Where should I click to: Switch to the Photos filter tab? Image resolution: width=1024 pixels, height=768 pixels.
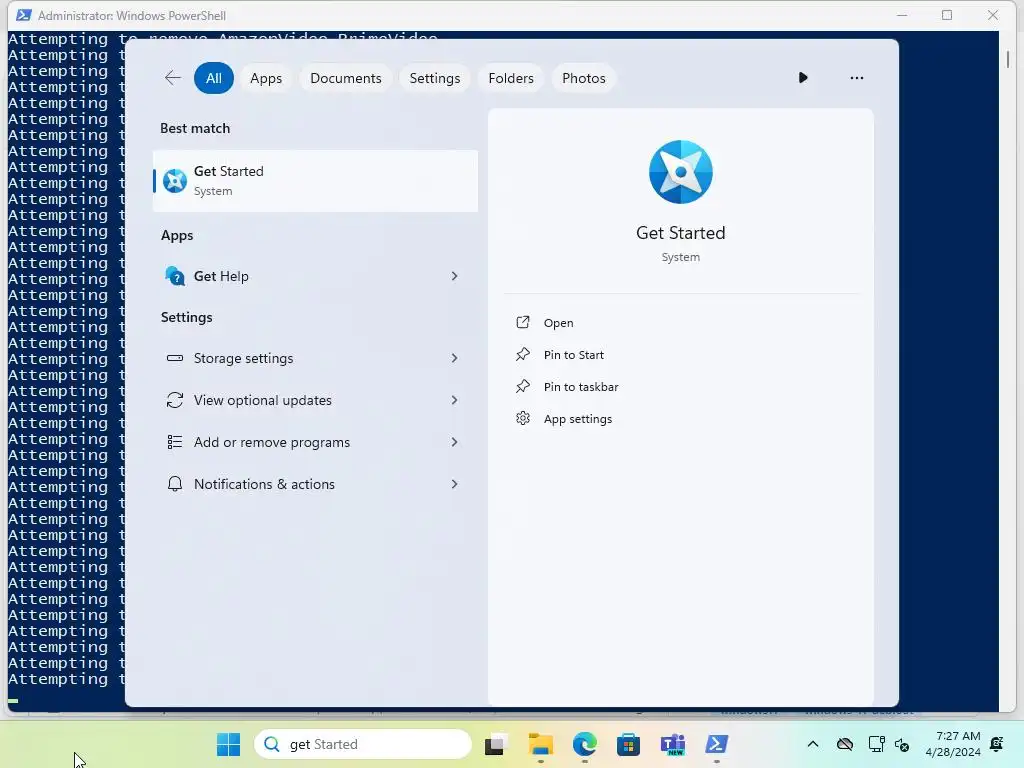[x=584, y=78]
